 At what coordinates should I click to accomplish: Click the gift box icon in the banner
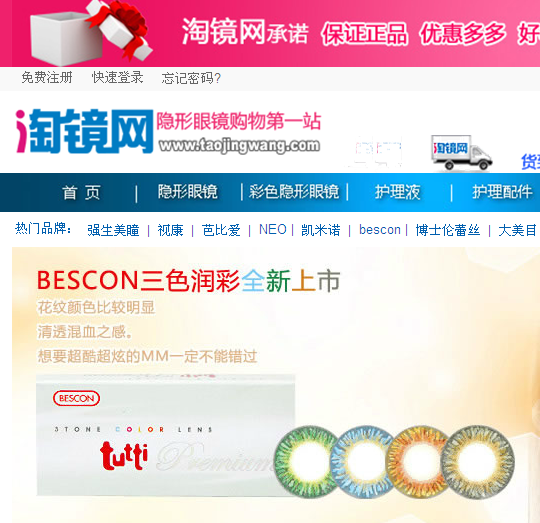(91, 33)
